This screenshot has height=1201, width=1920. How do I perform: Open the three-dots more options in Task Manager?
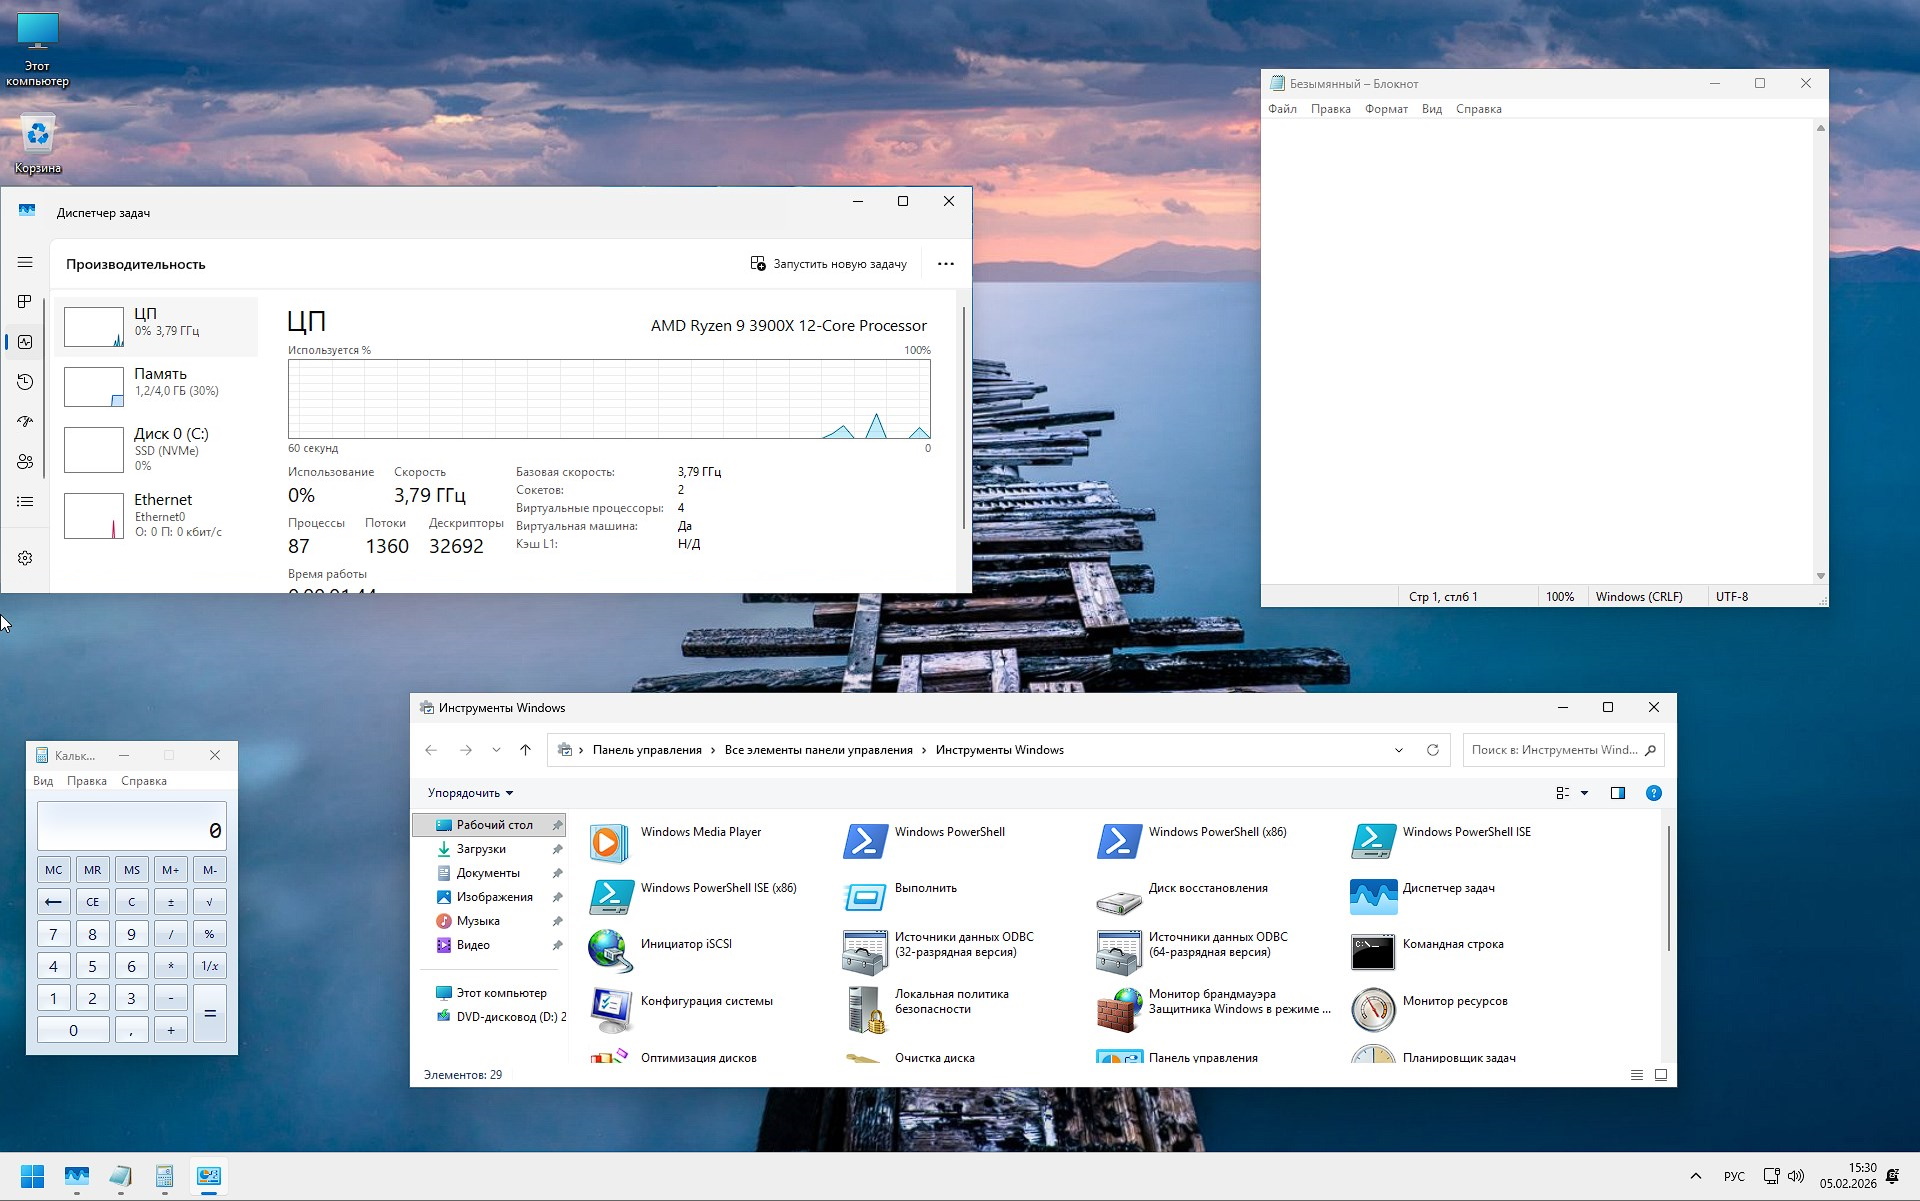946,264
